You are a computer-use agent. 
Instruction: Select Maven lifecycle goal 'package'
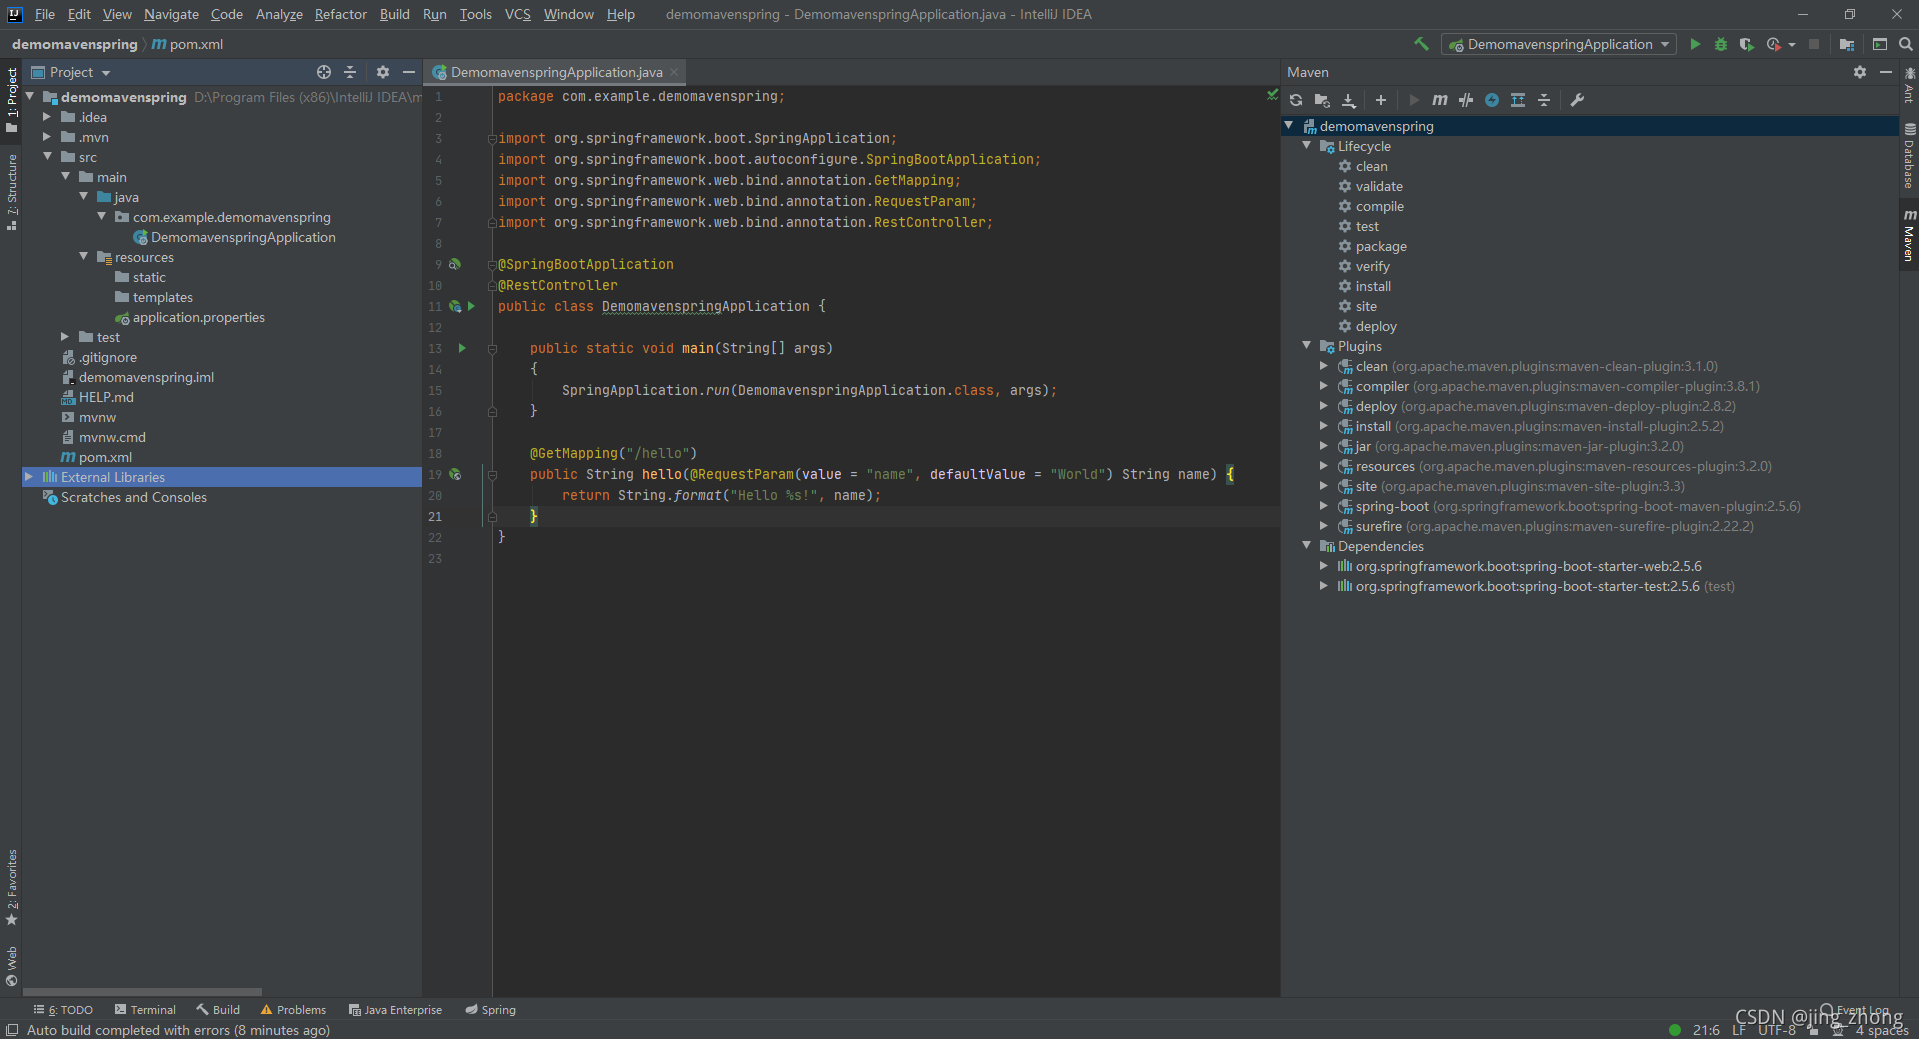(x=1381, y=246)
